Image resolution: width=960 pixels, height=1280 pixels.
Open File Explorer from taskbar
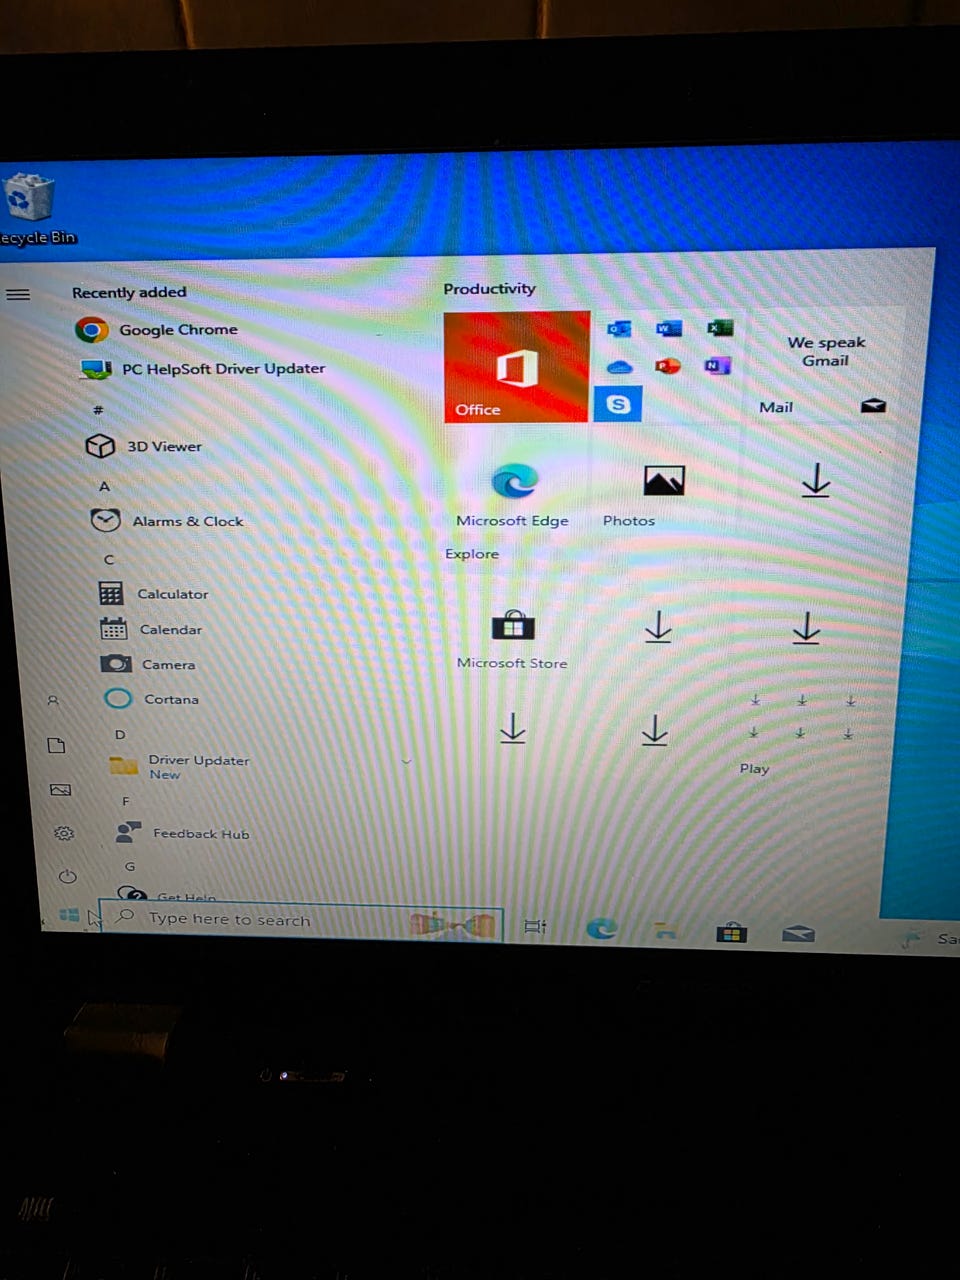[664, 931]
